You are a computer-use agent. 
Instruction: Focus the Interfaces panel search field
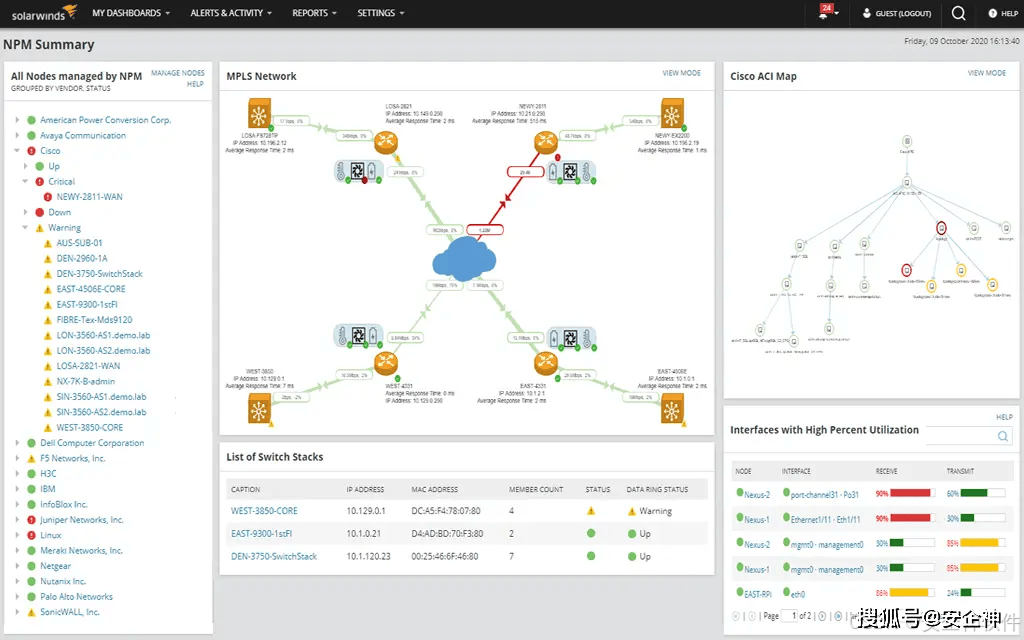click(969, 436)
